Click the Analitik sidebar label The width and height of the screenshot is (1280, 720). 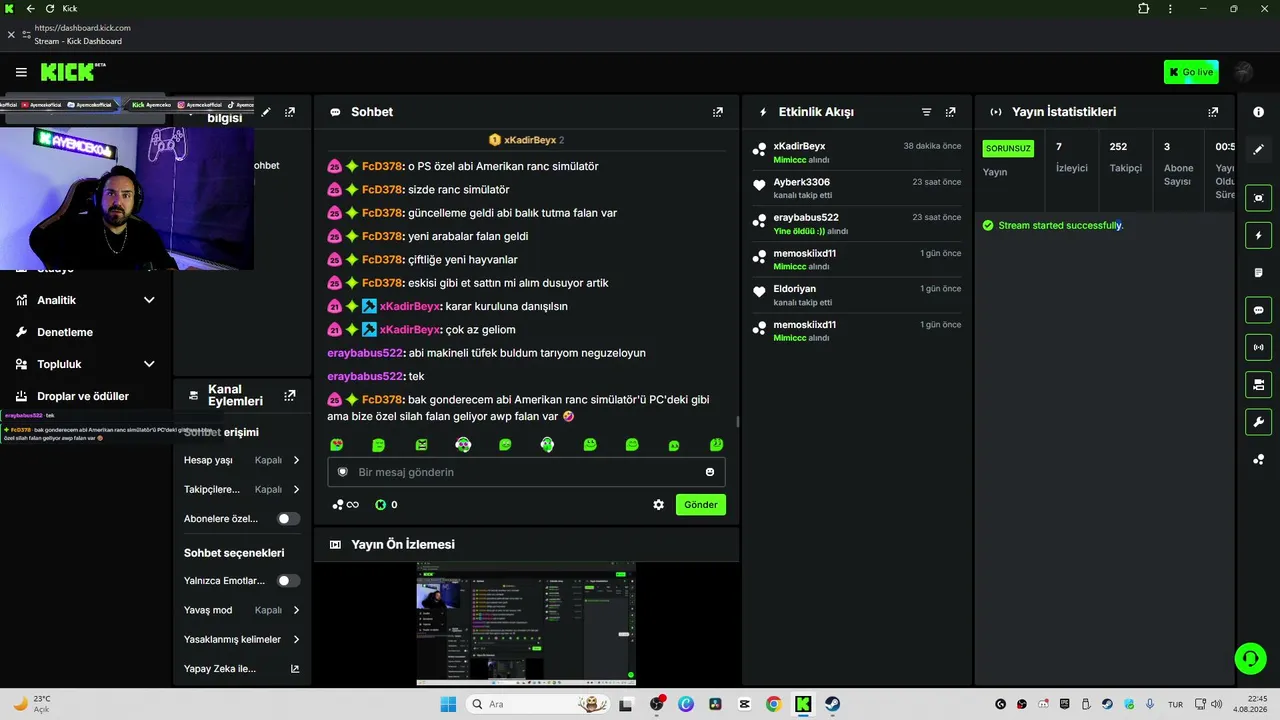tap(56, 300)
